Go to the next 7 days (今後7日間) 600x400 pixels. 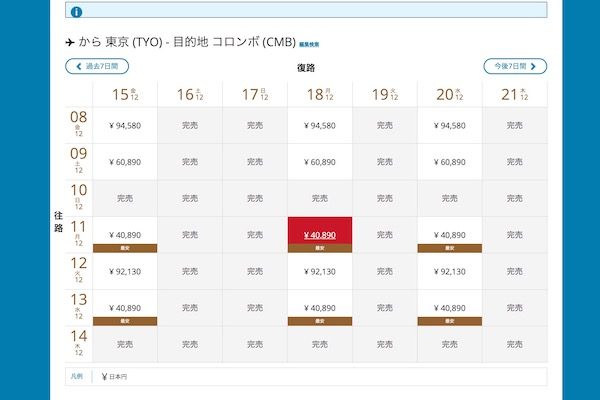(515, 66)
